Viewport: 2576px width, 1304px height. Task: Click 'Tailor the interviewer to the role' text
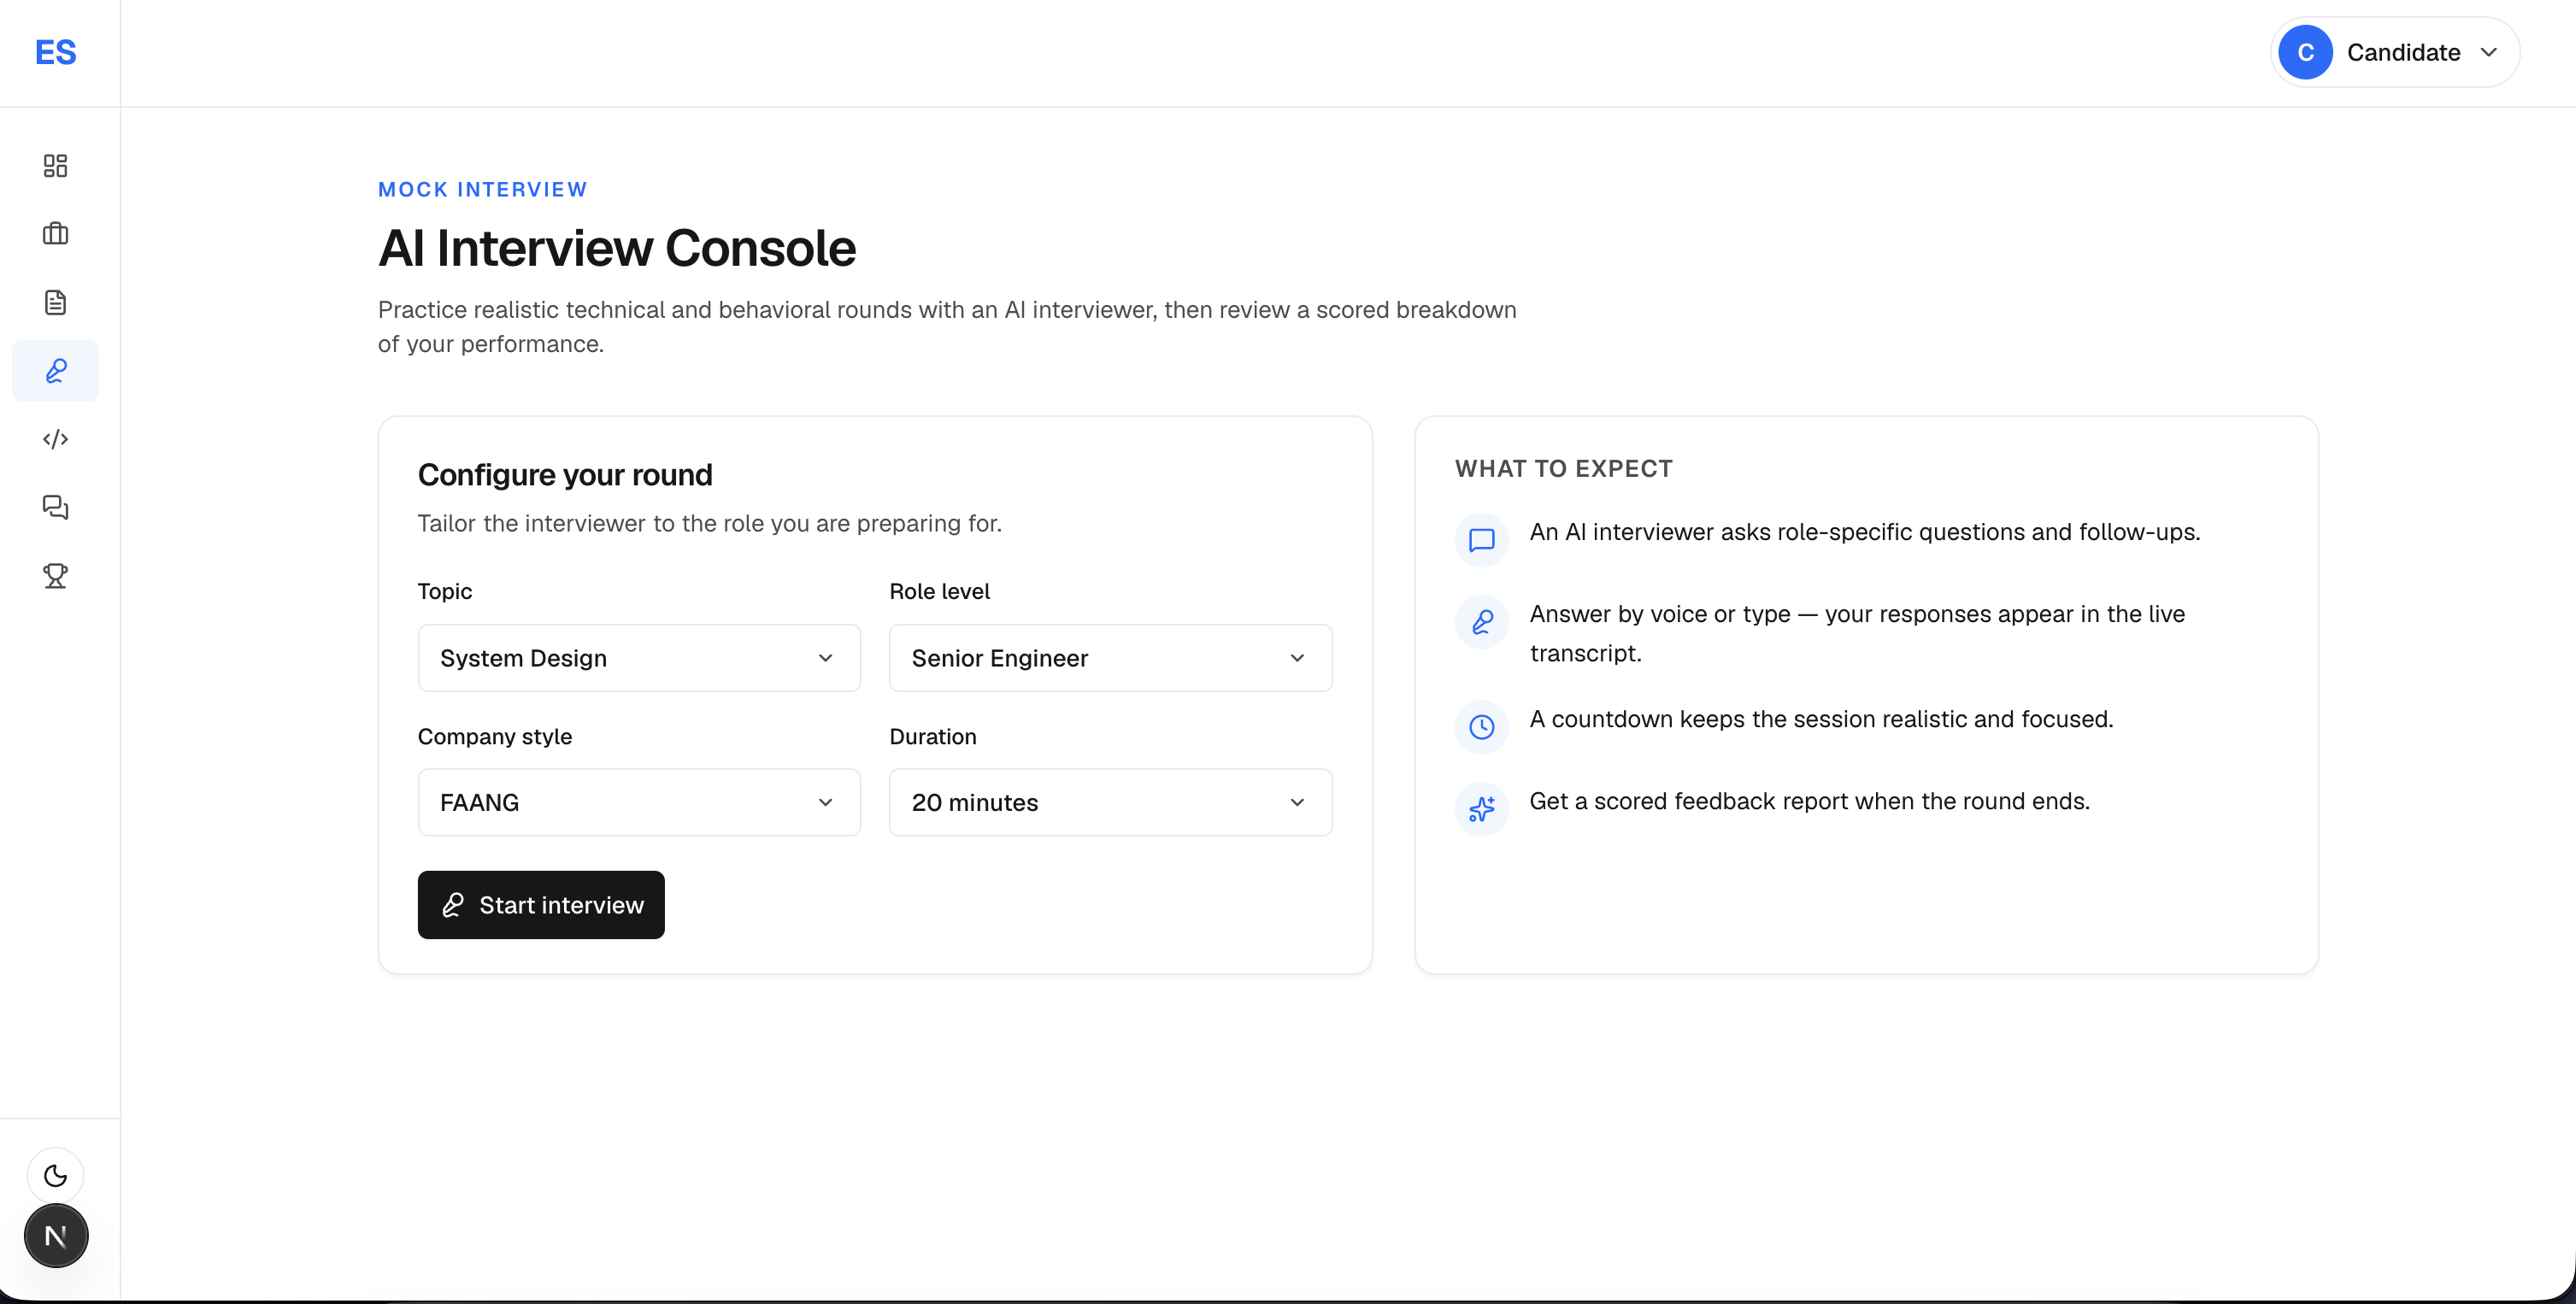click(x=710, y=524)
